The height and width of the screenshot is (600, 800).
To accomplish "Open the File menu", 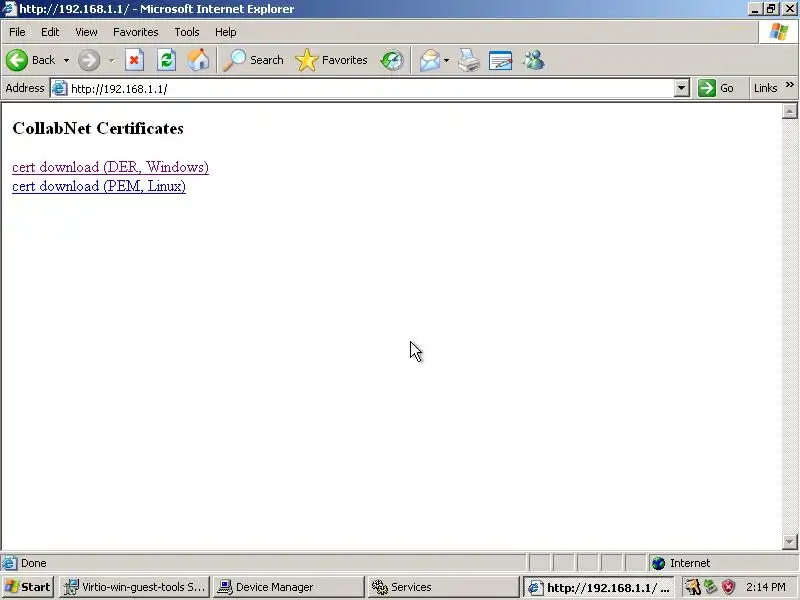I will pyautogui.click(x=17, y=32).
